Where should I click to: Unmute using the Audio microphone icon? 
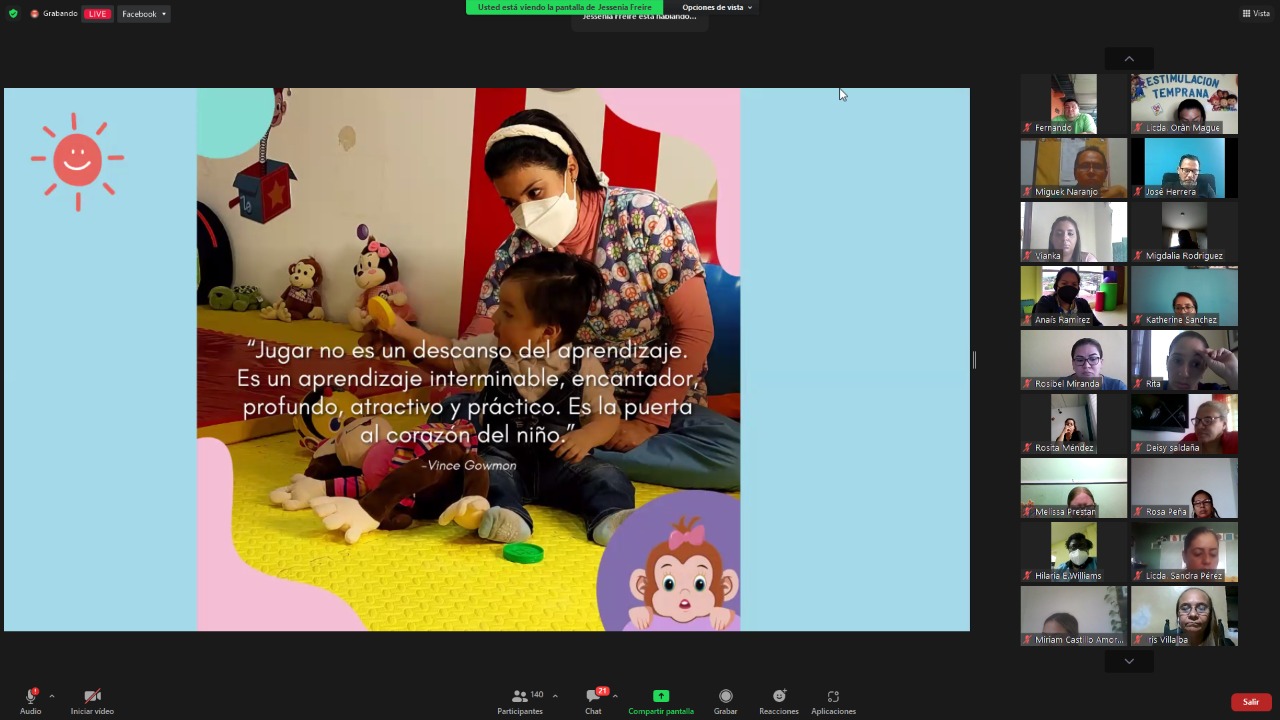[31, 696]
